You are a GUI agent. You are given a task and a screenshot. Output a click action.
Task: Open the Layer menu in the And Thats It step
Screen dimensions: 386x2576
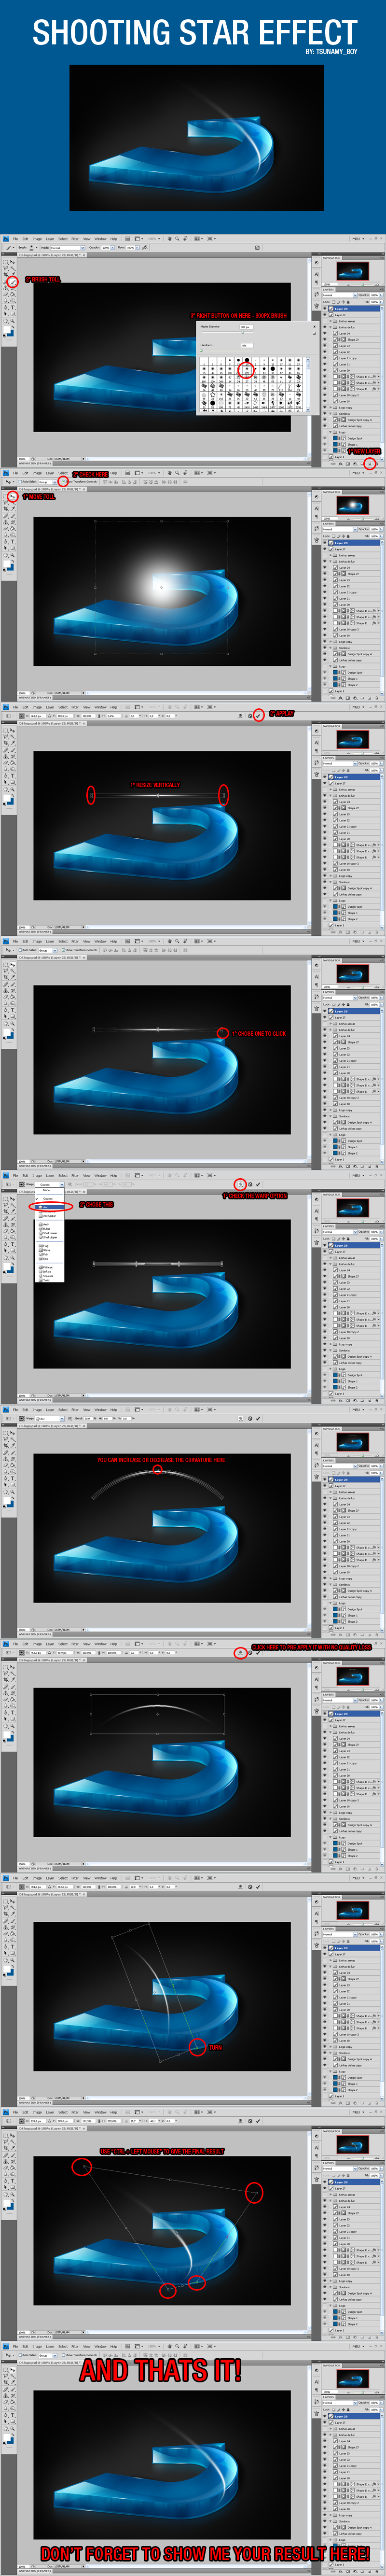(x=50, y=2346)
